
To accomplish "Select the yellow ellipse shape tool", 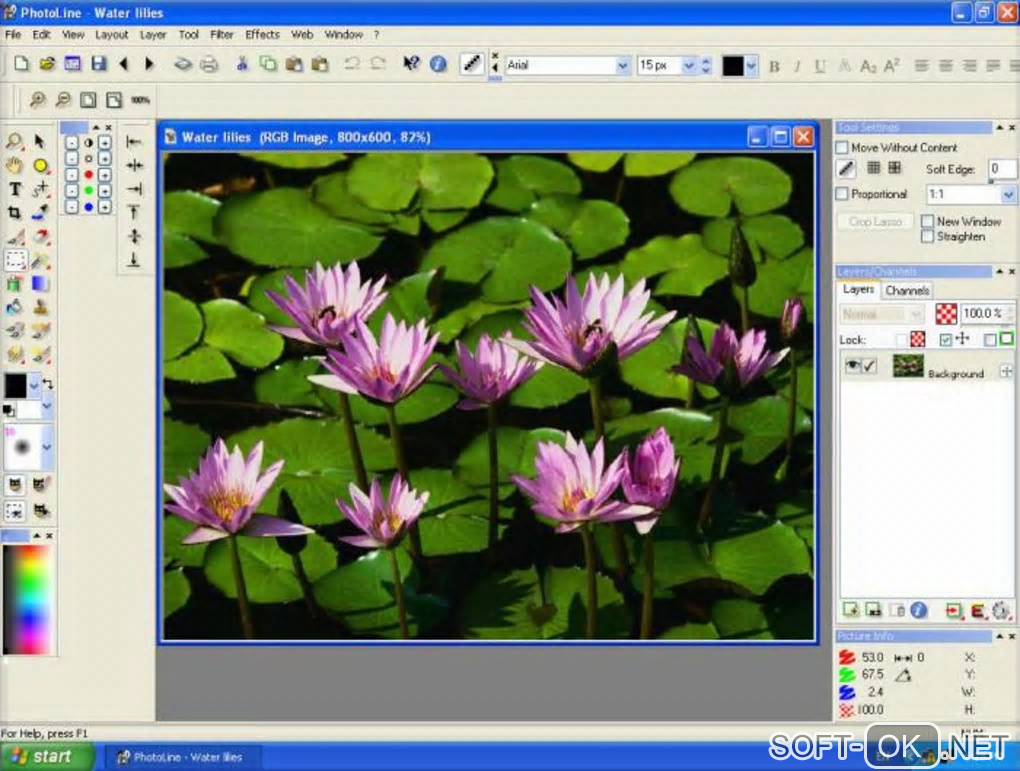I will (x=40, y=165).
